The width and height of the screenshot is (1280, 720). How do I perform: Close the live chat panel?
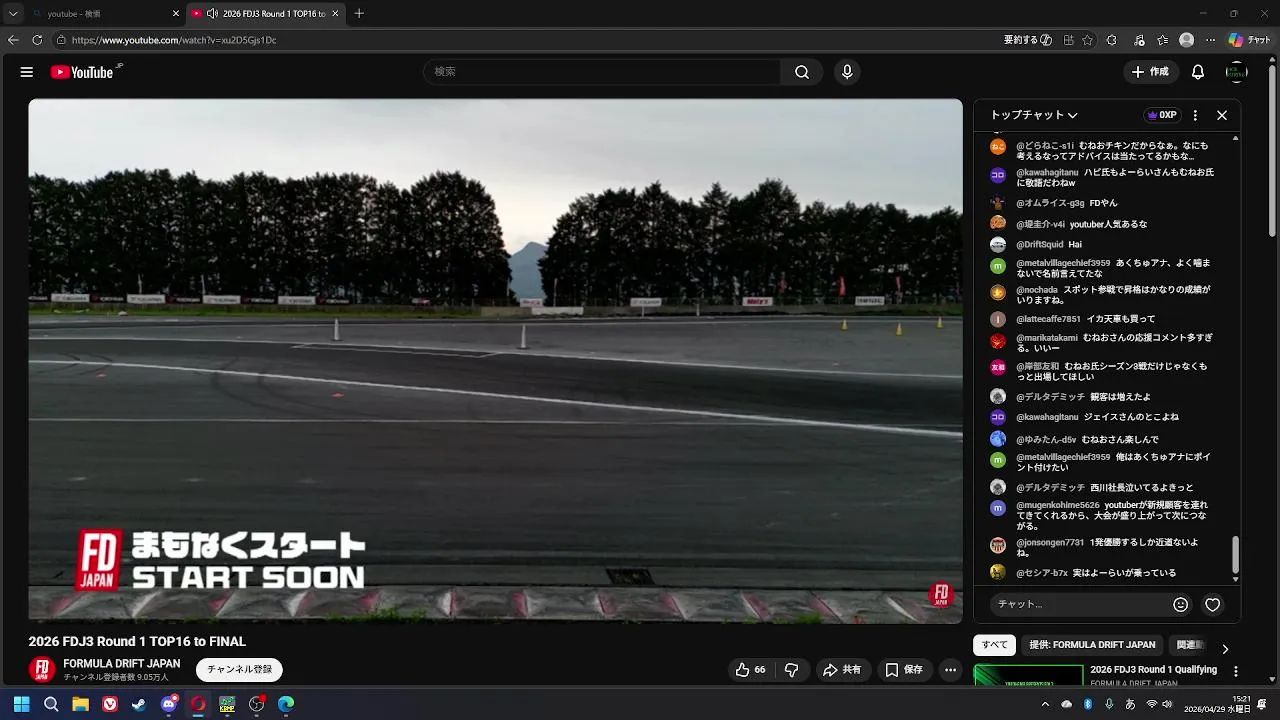1222,115
